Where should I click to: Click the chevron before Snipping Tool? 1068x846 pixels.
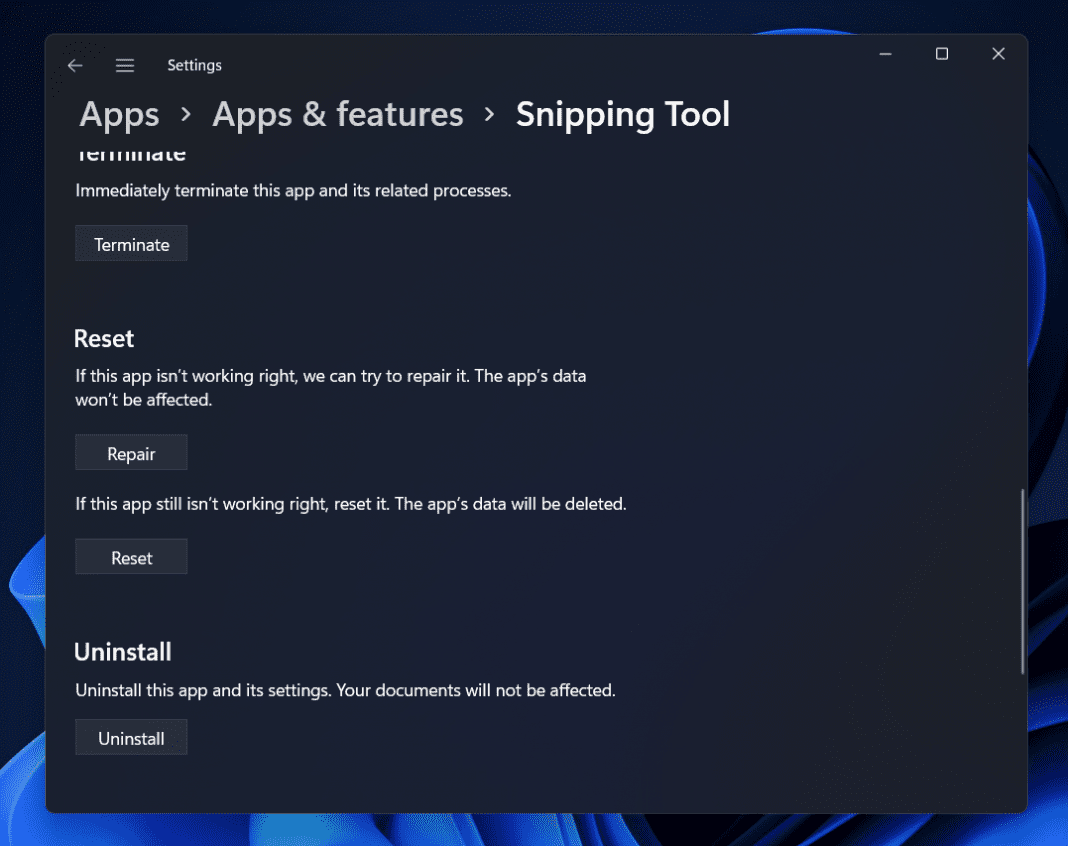489,114
